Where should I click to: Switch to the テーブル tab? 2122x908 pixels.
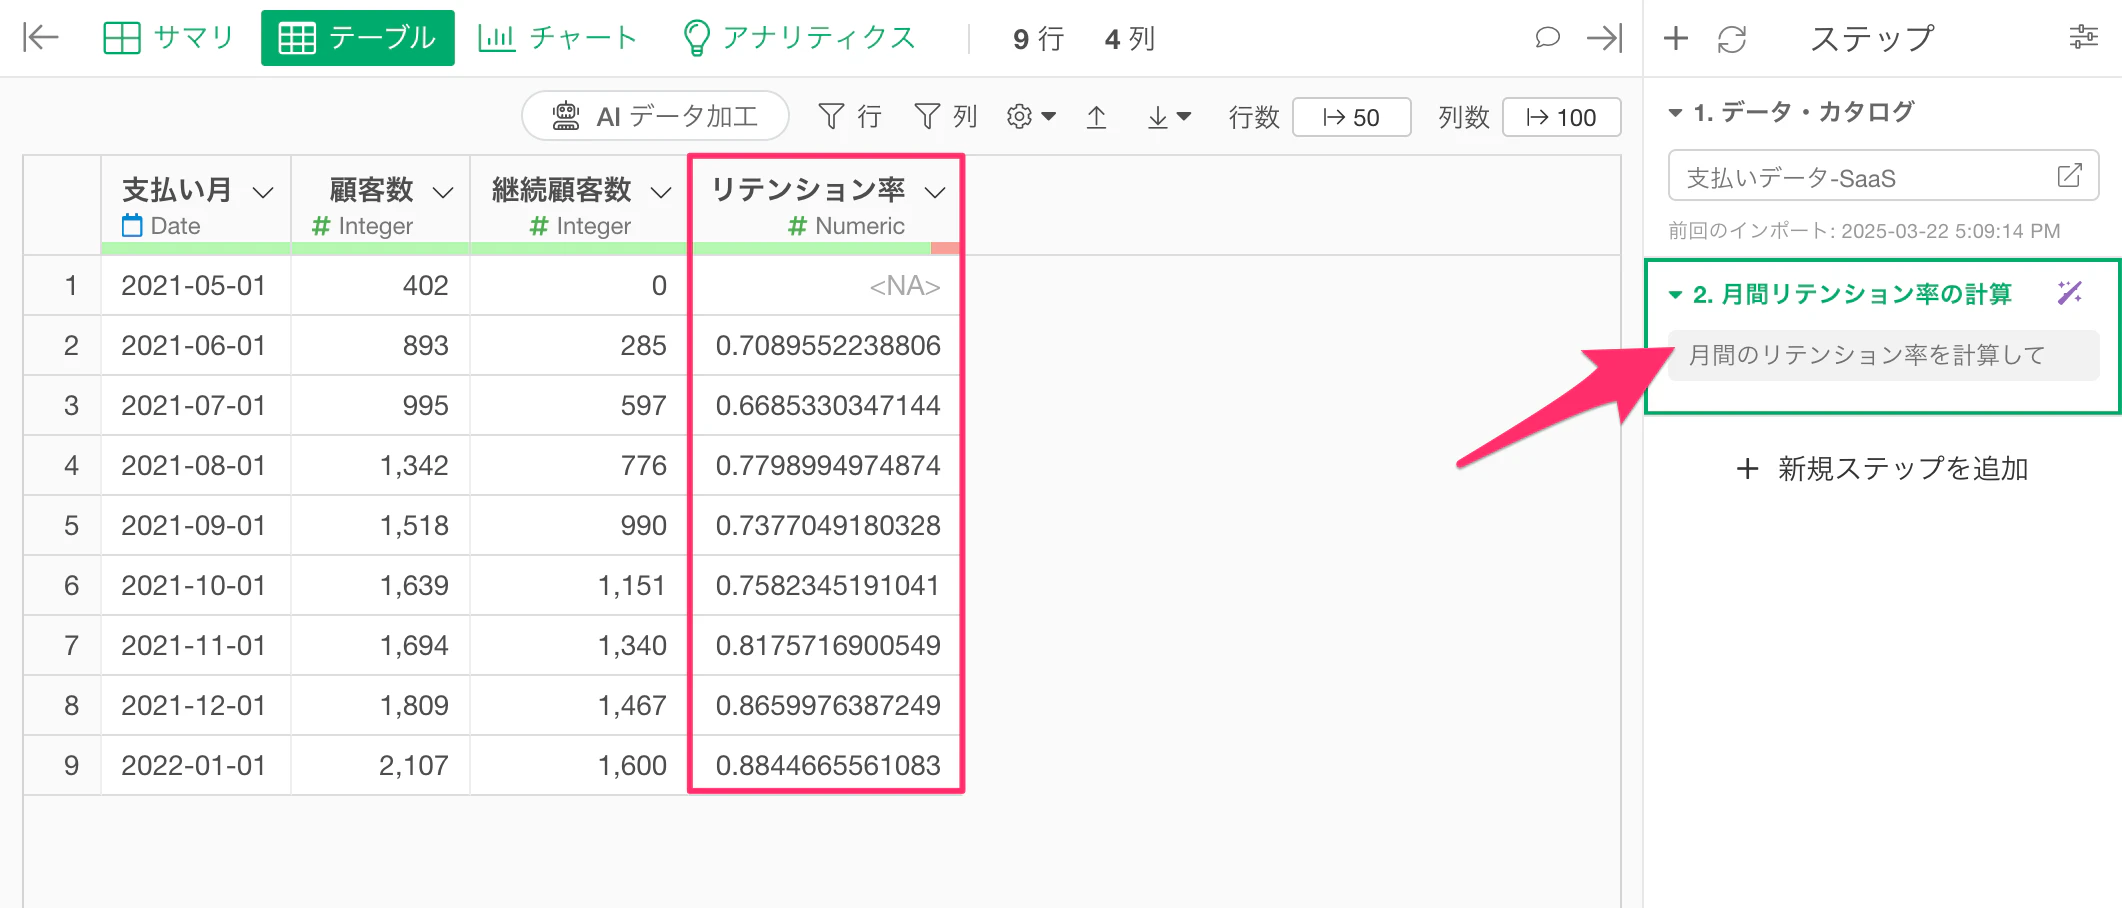[358, 38]
